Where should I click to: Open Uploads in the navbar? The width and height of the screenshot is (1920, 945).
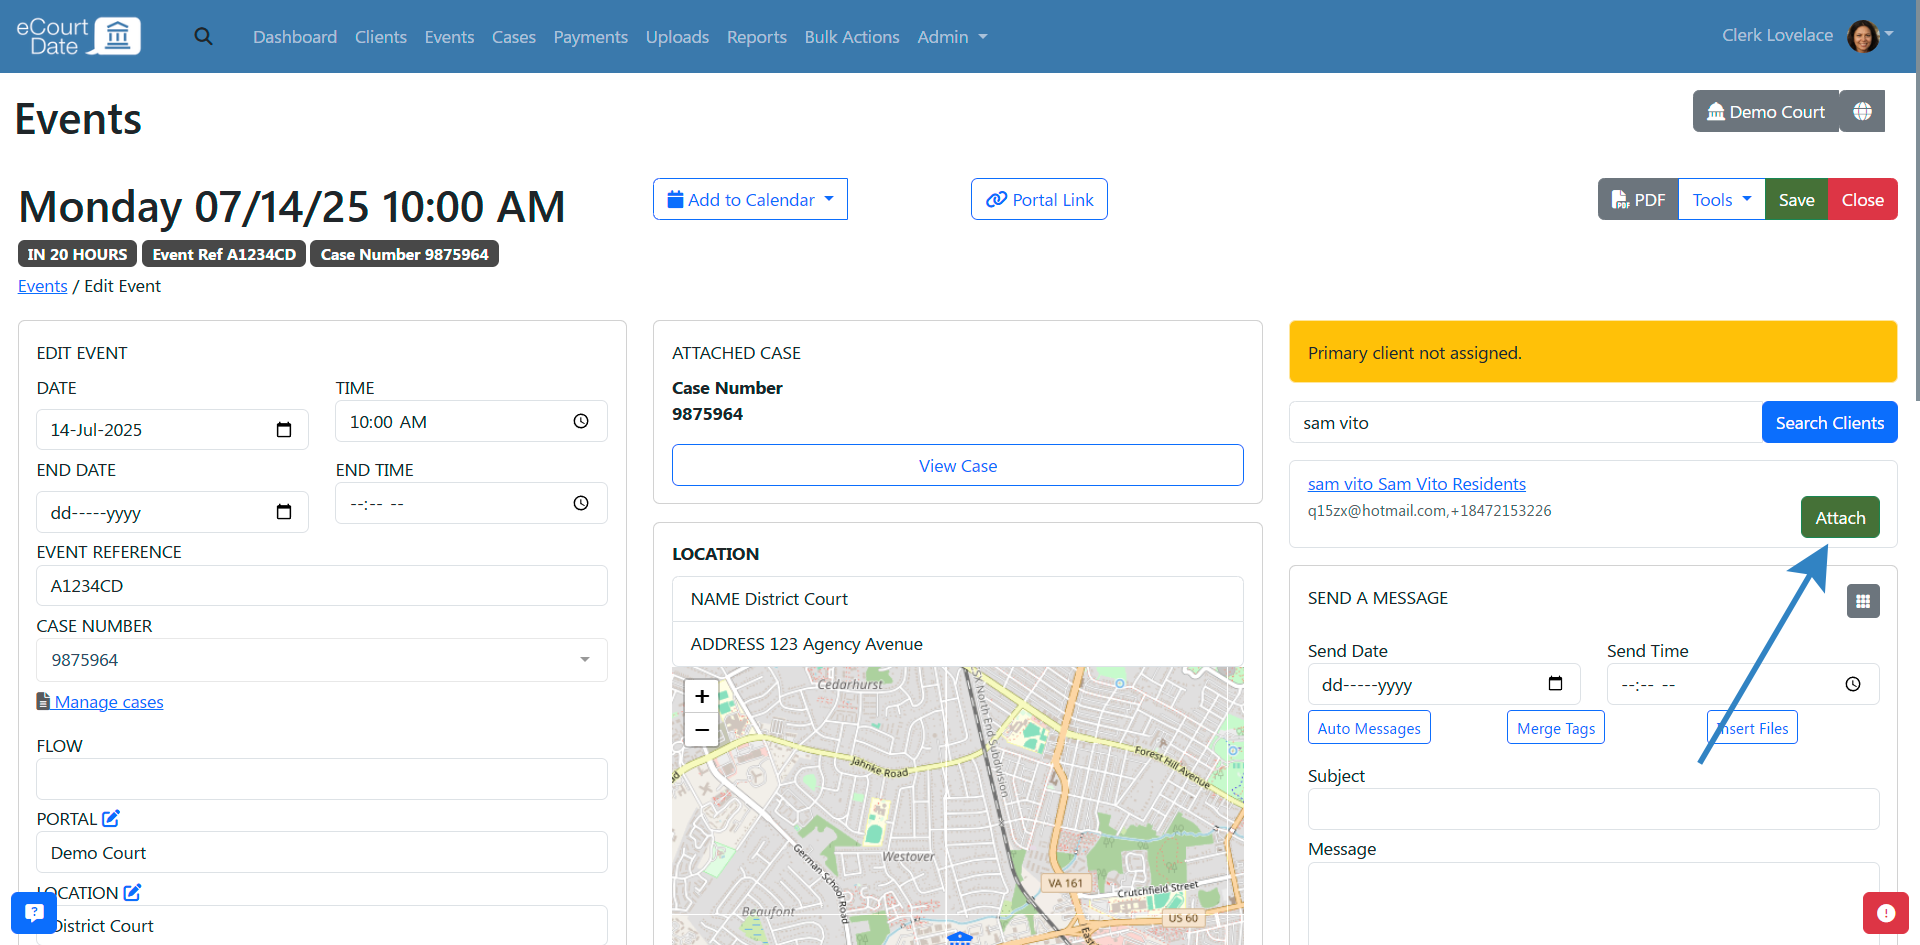point(677,37)
